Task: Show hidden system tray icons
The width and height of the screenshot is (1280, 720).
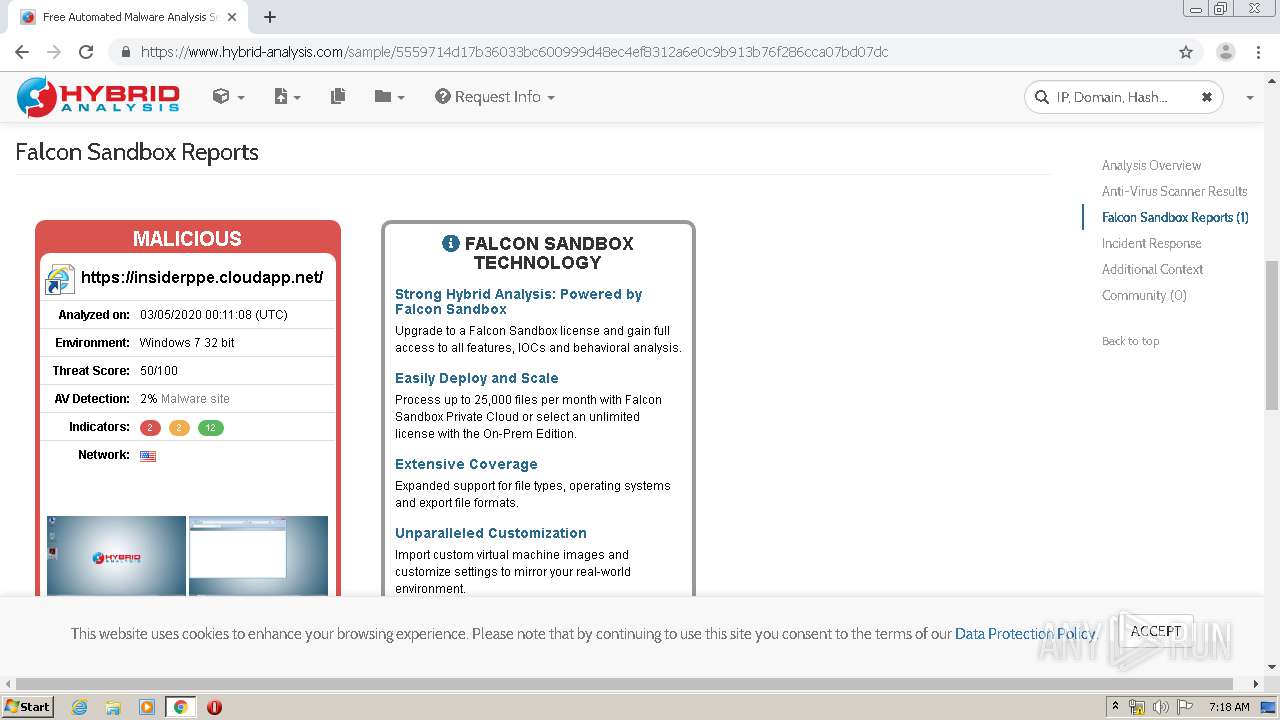Action: (1115, 707)
